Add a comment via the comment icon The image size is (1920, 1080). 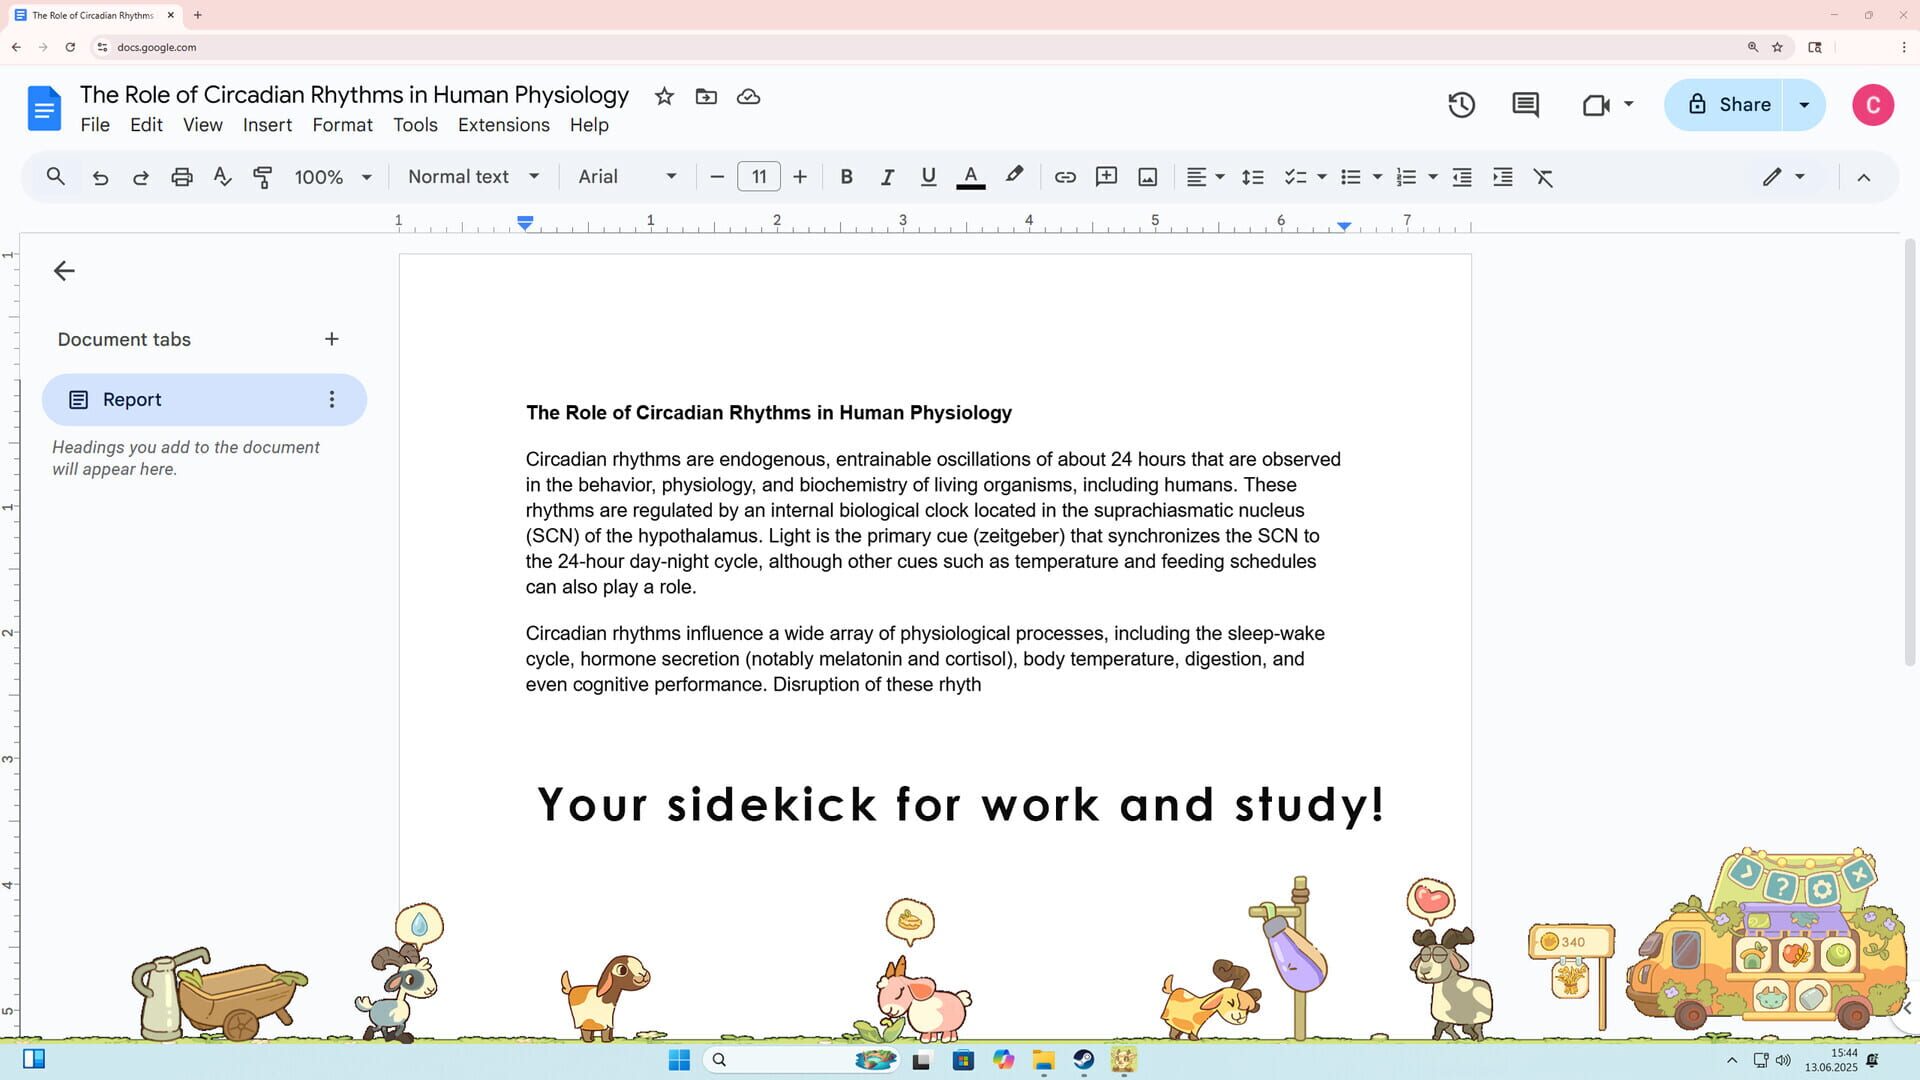point(1106,176)
